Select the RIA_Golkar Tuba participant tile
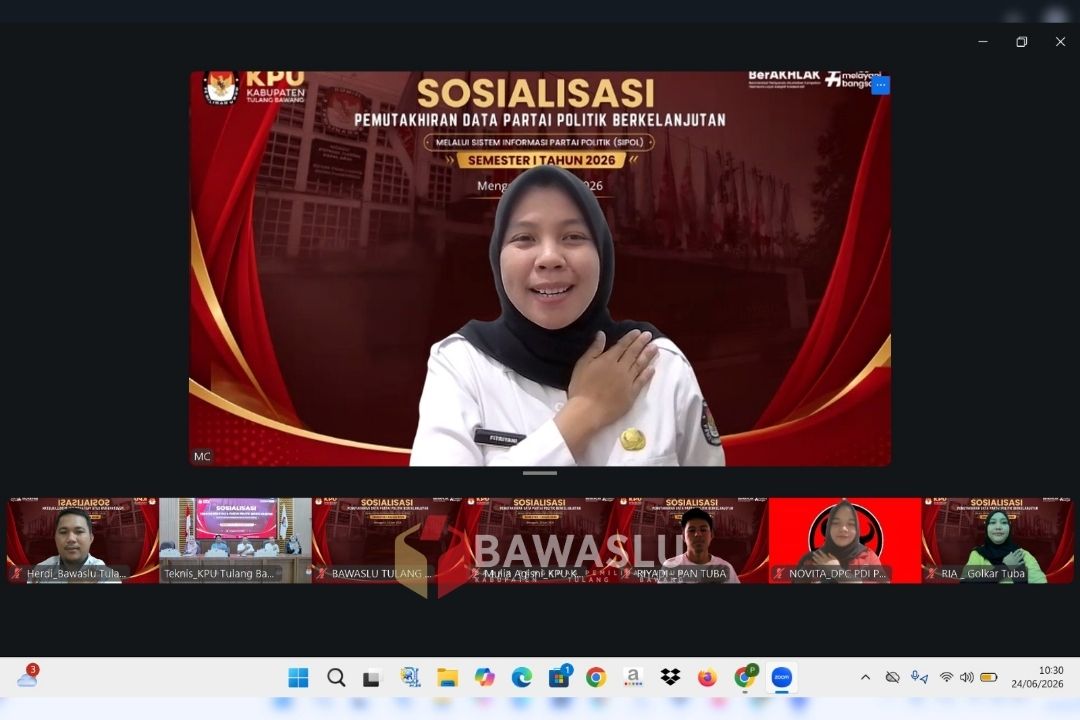 pyautogui.click(x=997, y=541)
